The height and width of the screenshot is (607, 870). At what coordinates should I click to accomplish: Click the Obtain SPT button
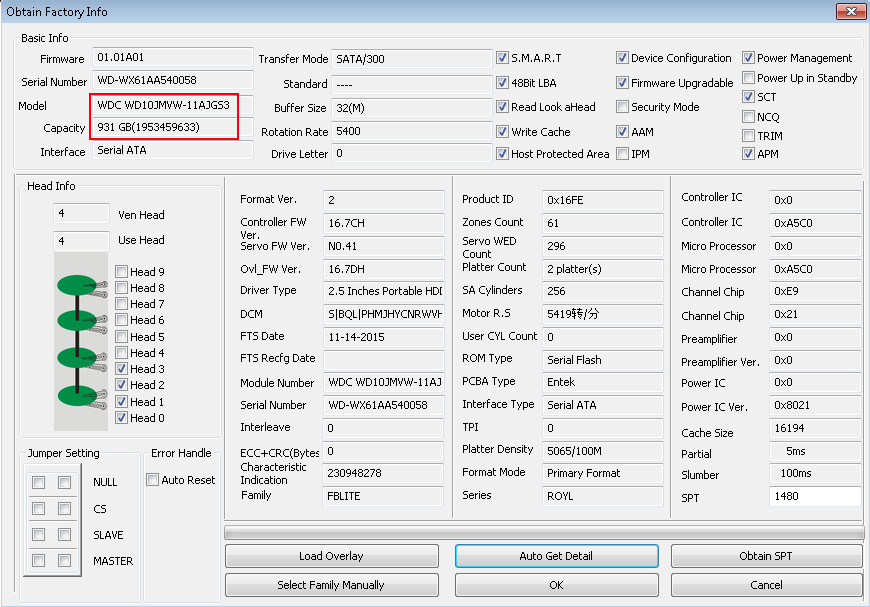pos(766,556)
